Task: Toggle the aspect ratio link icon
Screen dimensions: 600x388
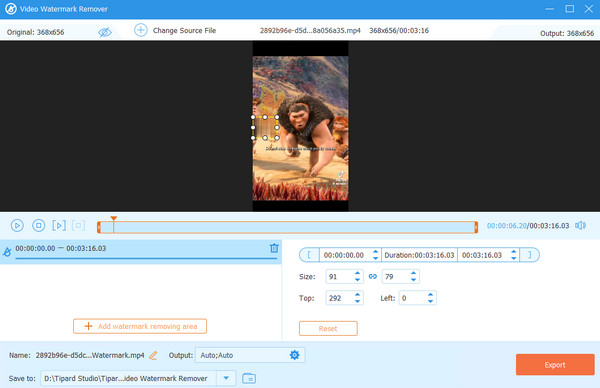Action: (x=373, y=276)
